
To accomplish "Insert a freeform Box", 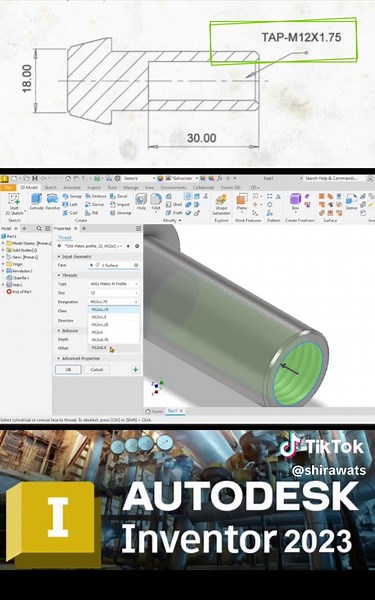I will tap(295, 202).
